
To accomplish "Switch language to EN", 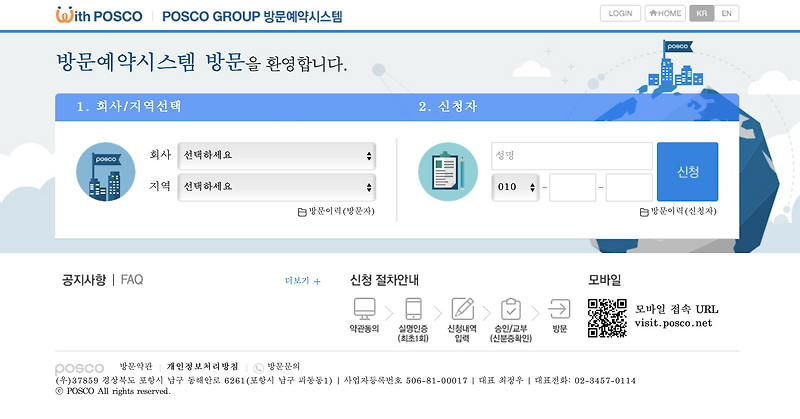I will (x=727, y=13).
